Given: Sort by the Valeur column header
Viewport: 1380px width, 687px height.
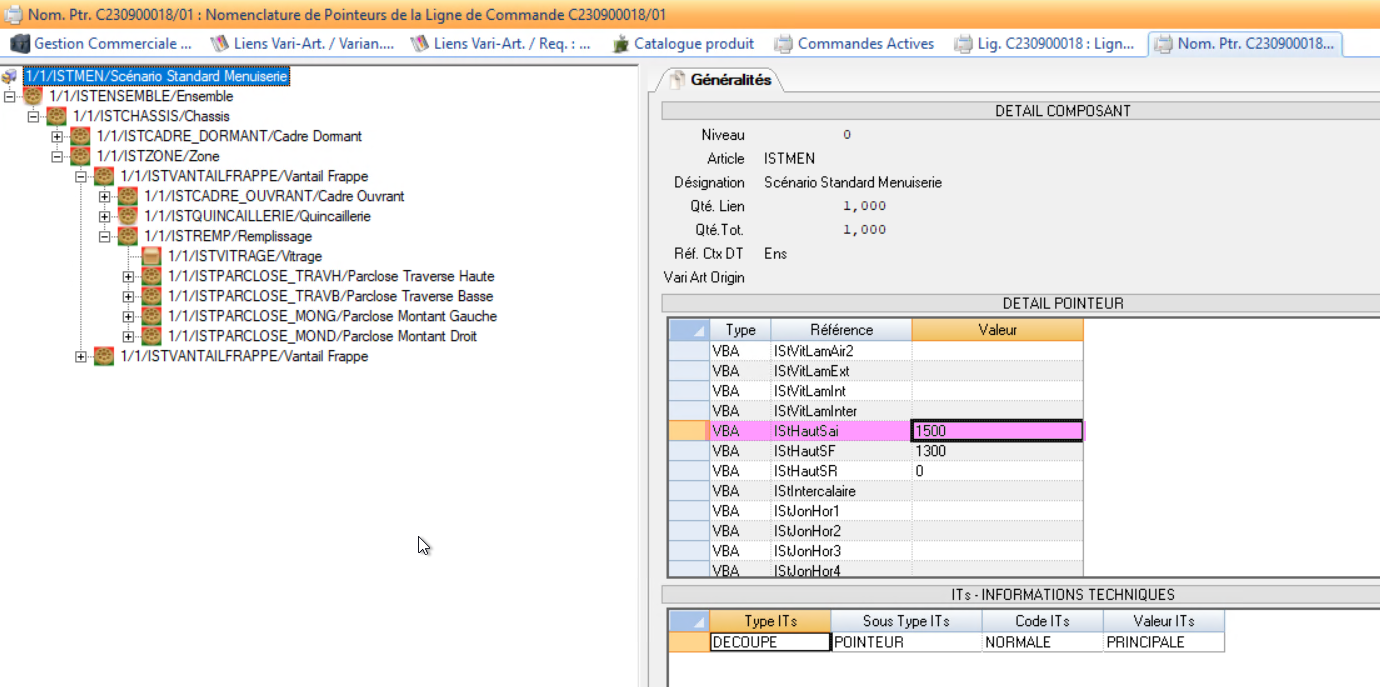Looking at the screenshot, I should click(997, 330).
